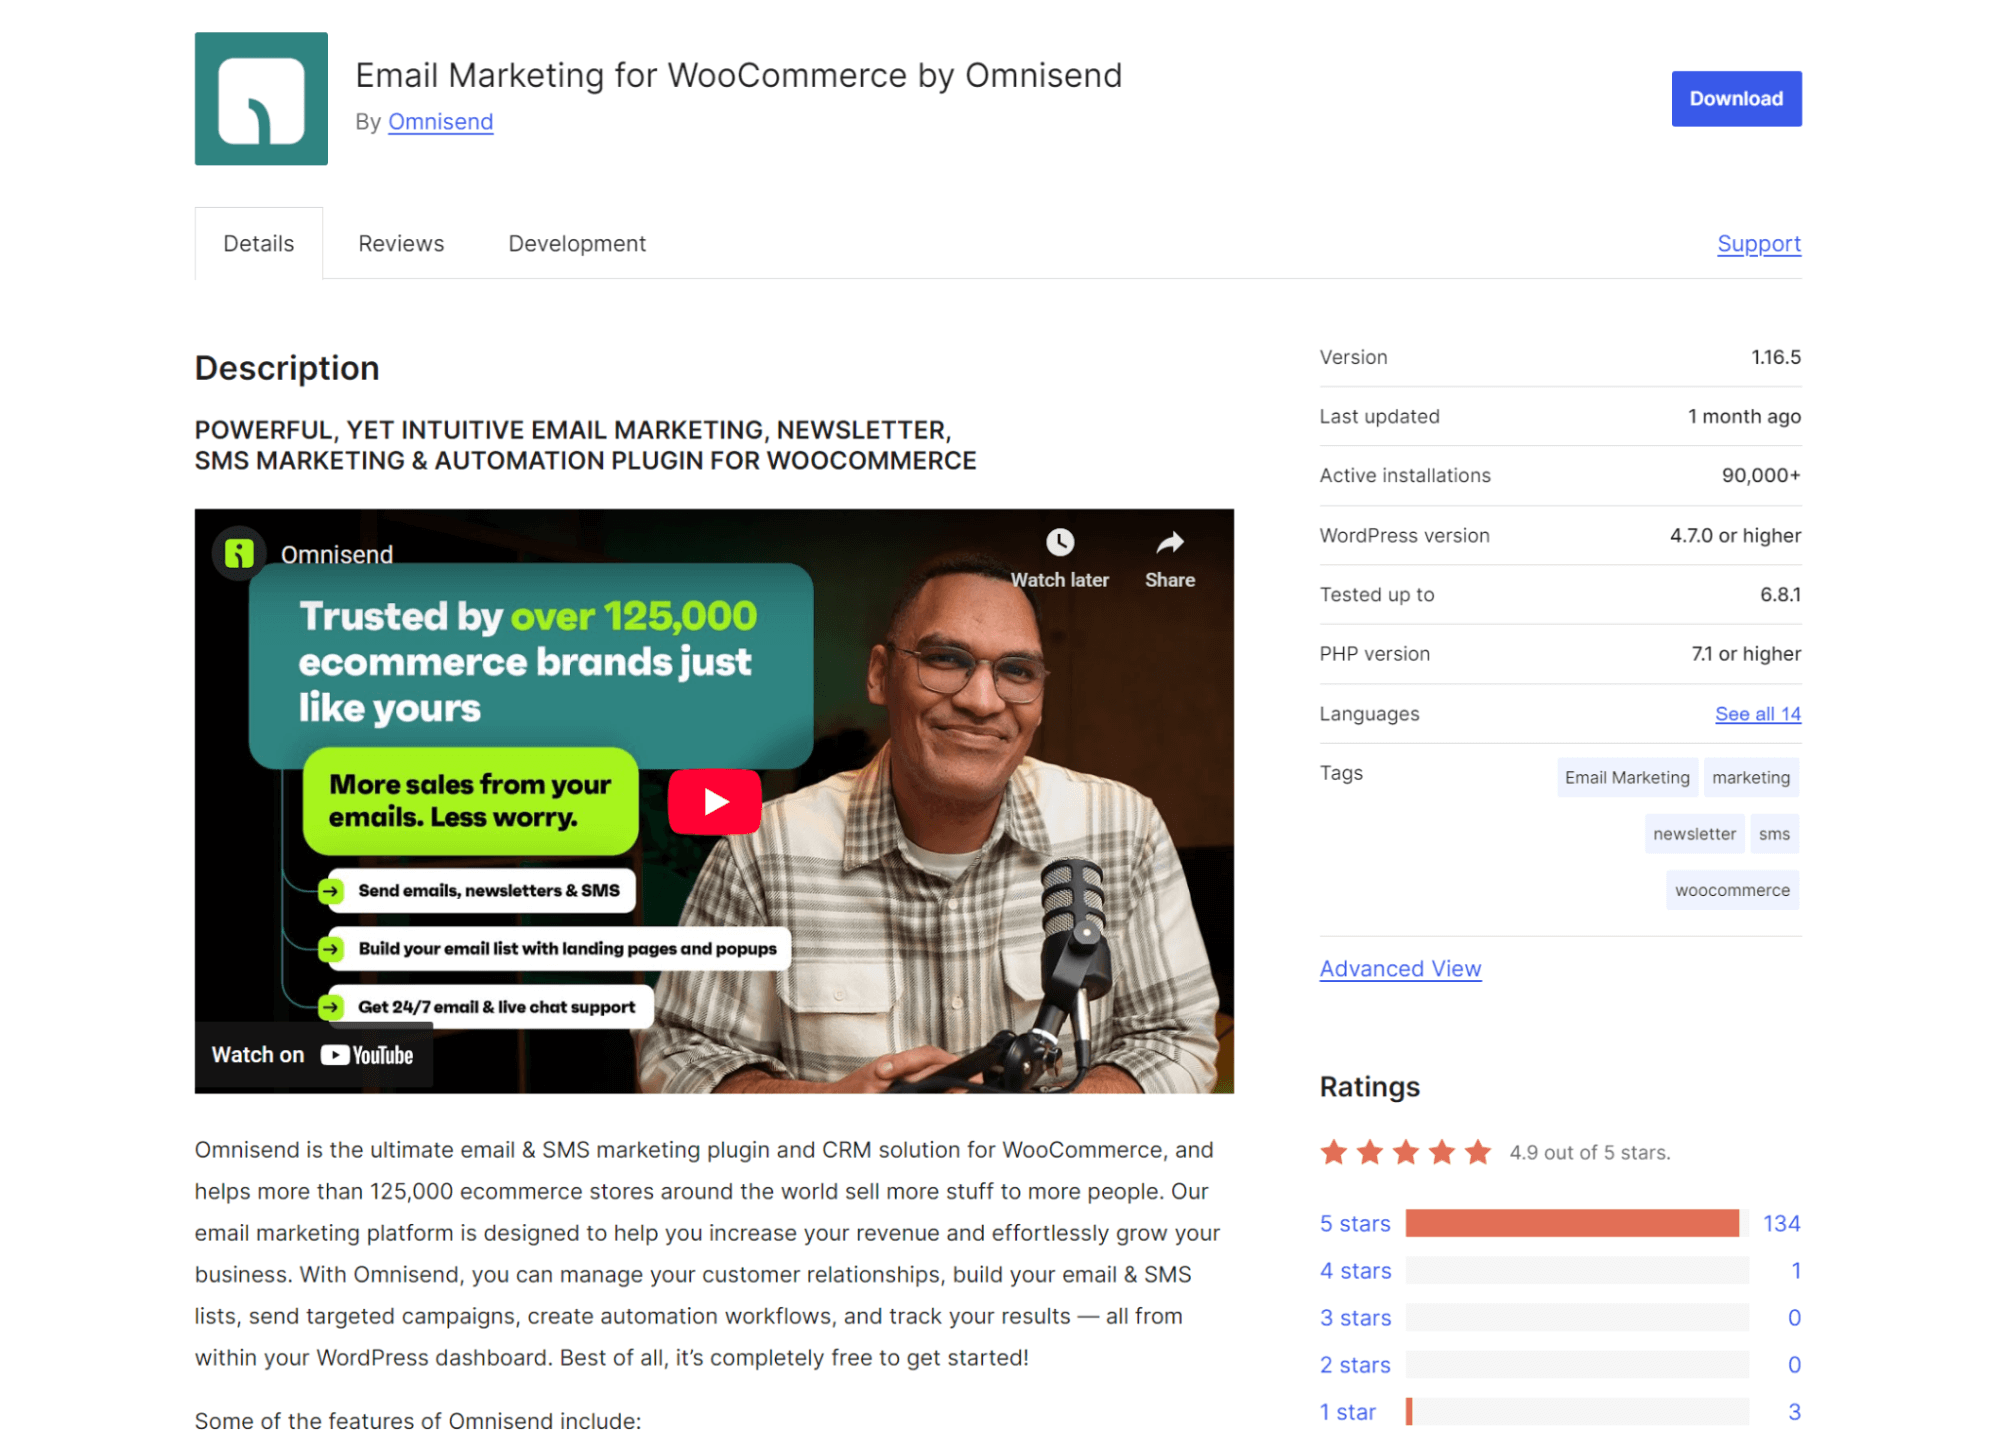Select the Email Marketing tag
The image size is (1999, 1450).
pyautogui.click(x=1626, y=777)
